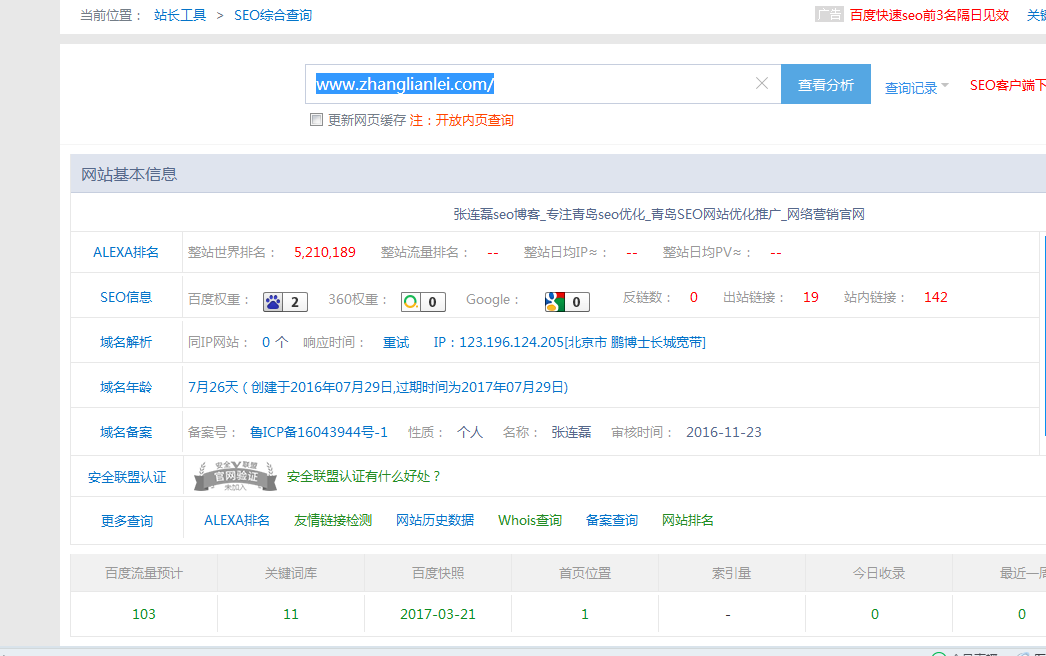Click 审核时间 value 2016-11-23

tap(724, 432)
